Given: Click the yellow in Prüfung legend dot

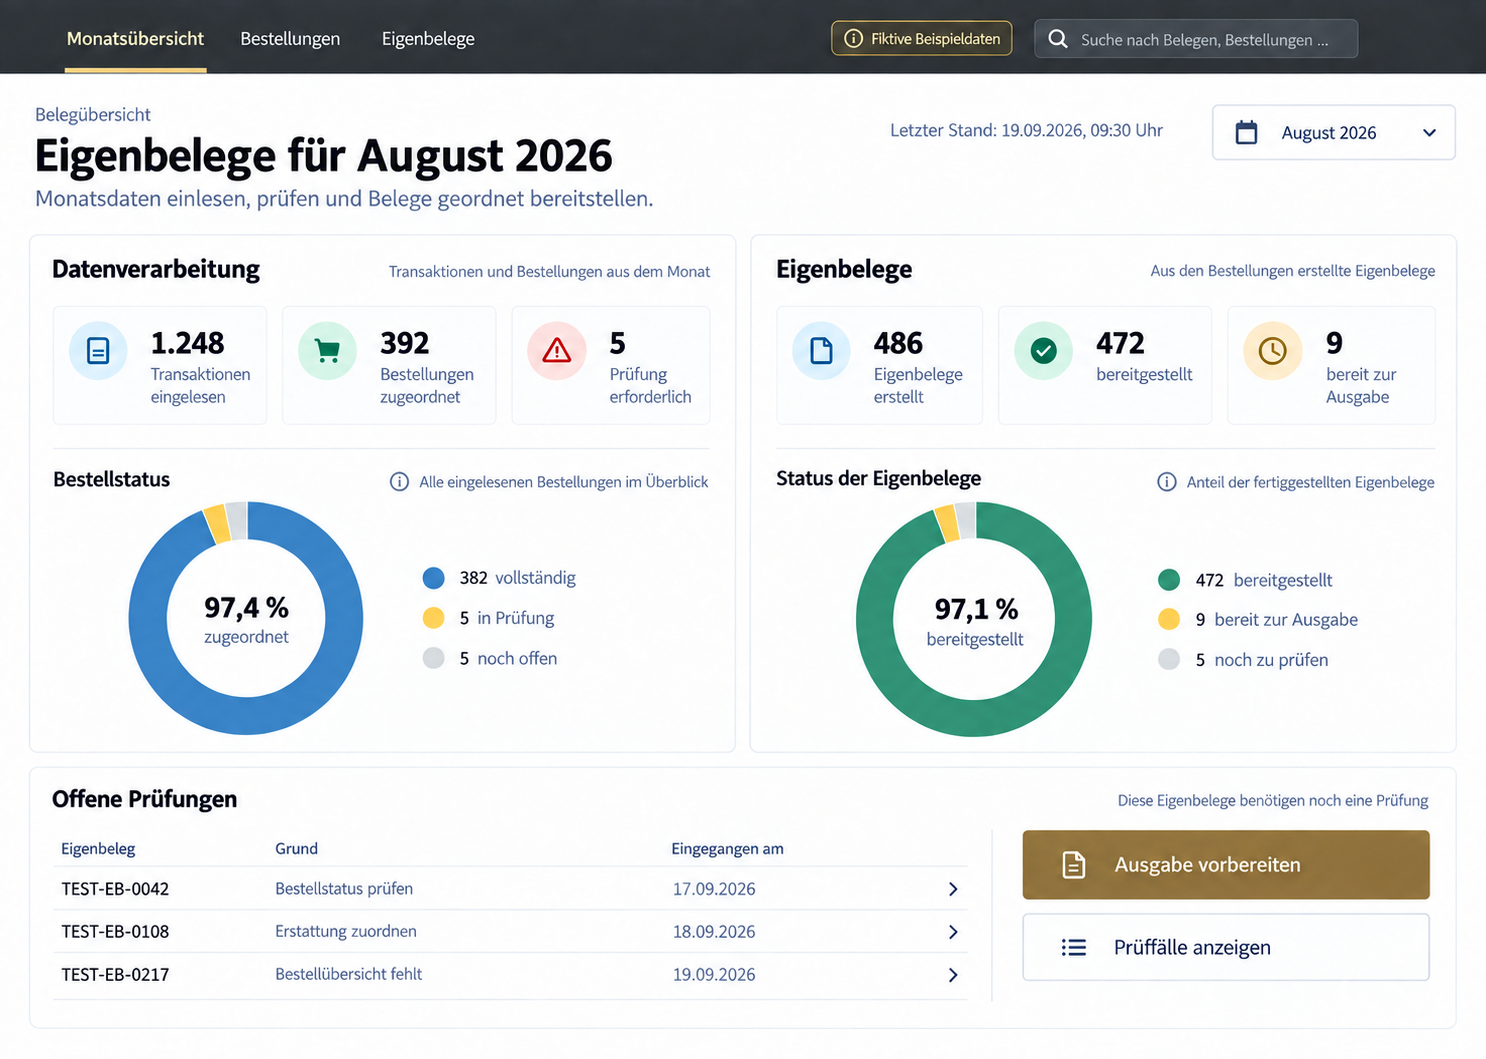Looking at the screenshot, I should [x=433, y=618].
